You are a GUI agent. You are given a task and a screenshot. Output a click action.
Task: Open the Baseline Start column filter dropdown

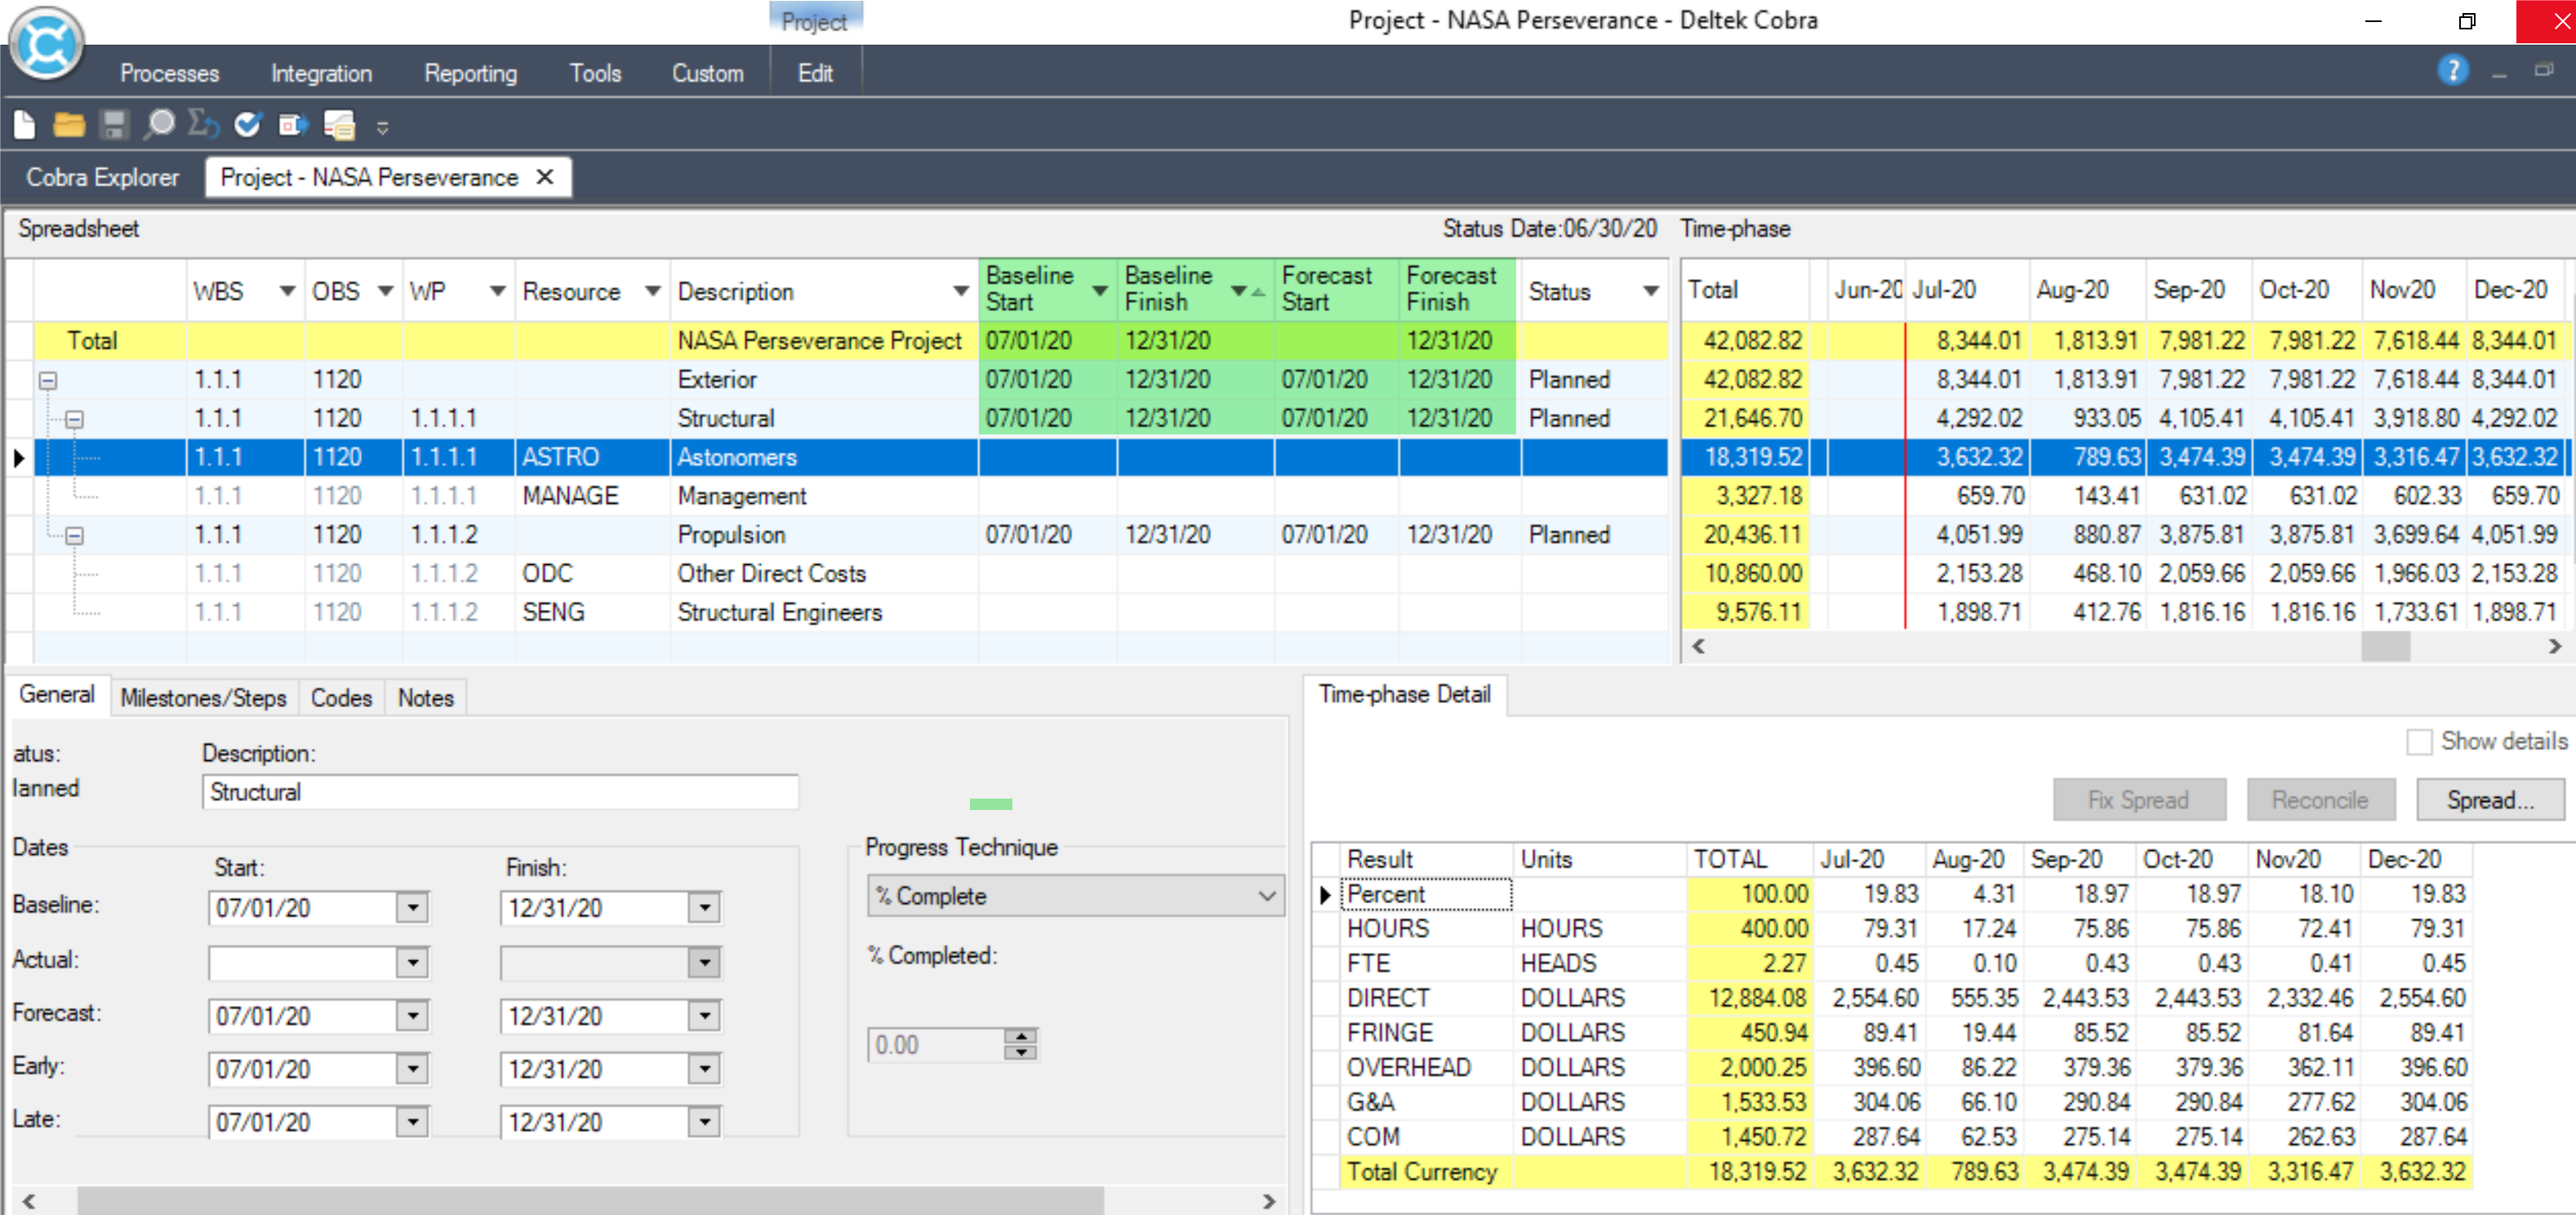[x=1100, y=291]
